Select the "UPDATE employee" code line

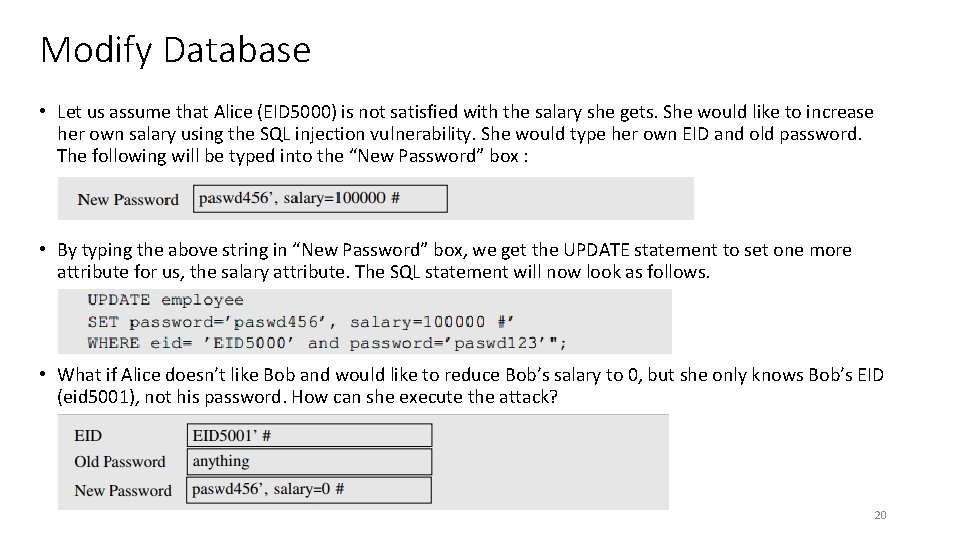pyautogui.click(x=165, y=299)
